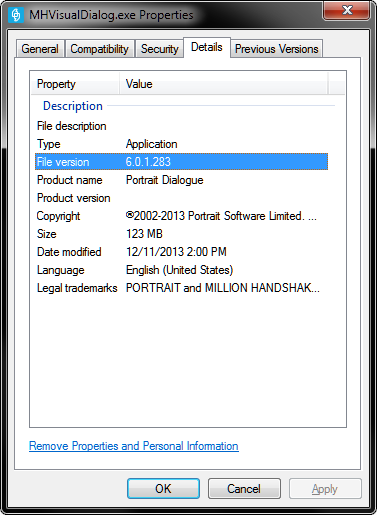Select the Language property row
The width and height of the screenshot is (377, 515).
[x=181, y=270]
